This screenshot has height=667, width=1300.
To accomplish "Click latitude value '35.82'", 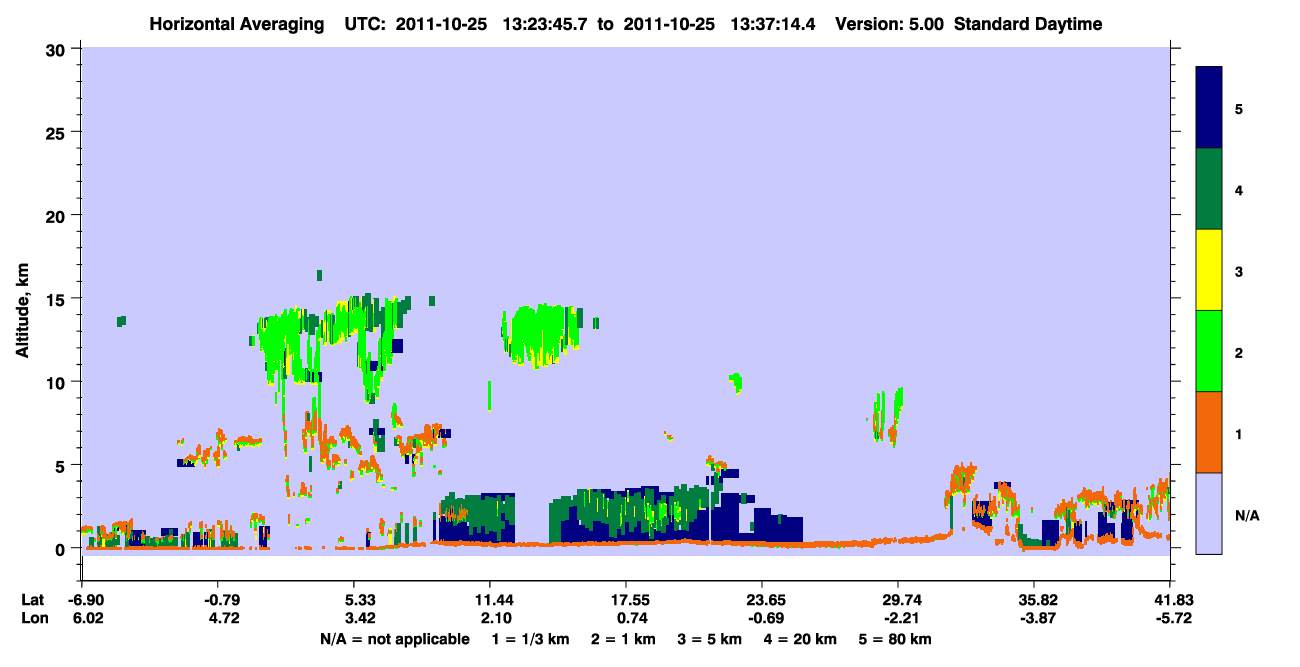I will (1034, 600).
